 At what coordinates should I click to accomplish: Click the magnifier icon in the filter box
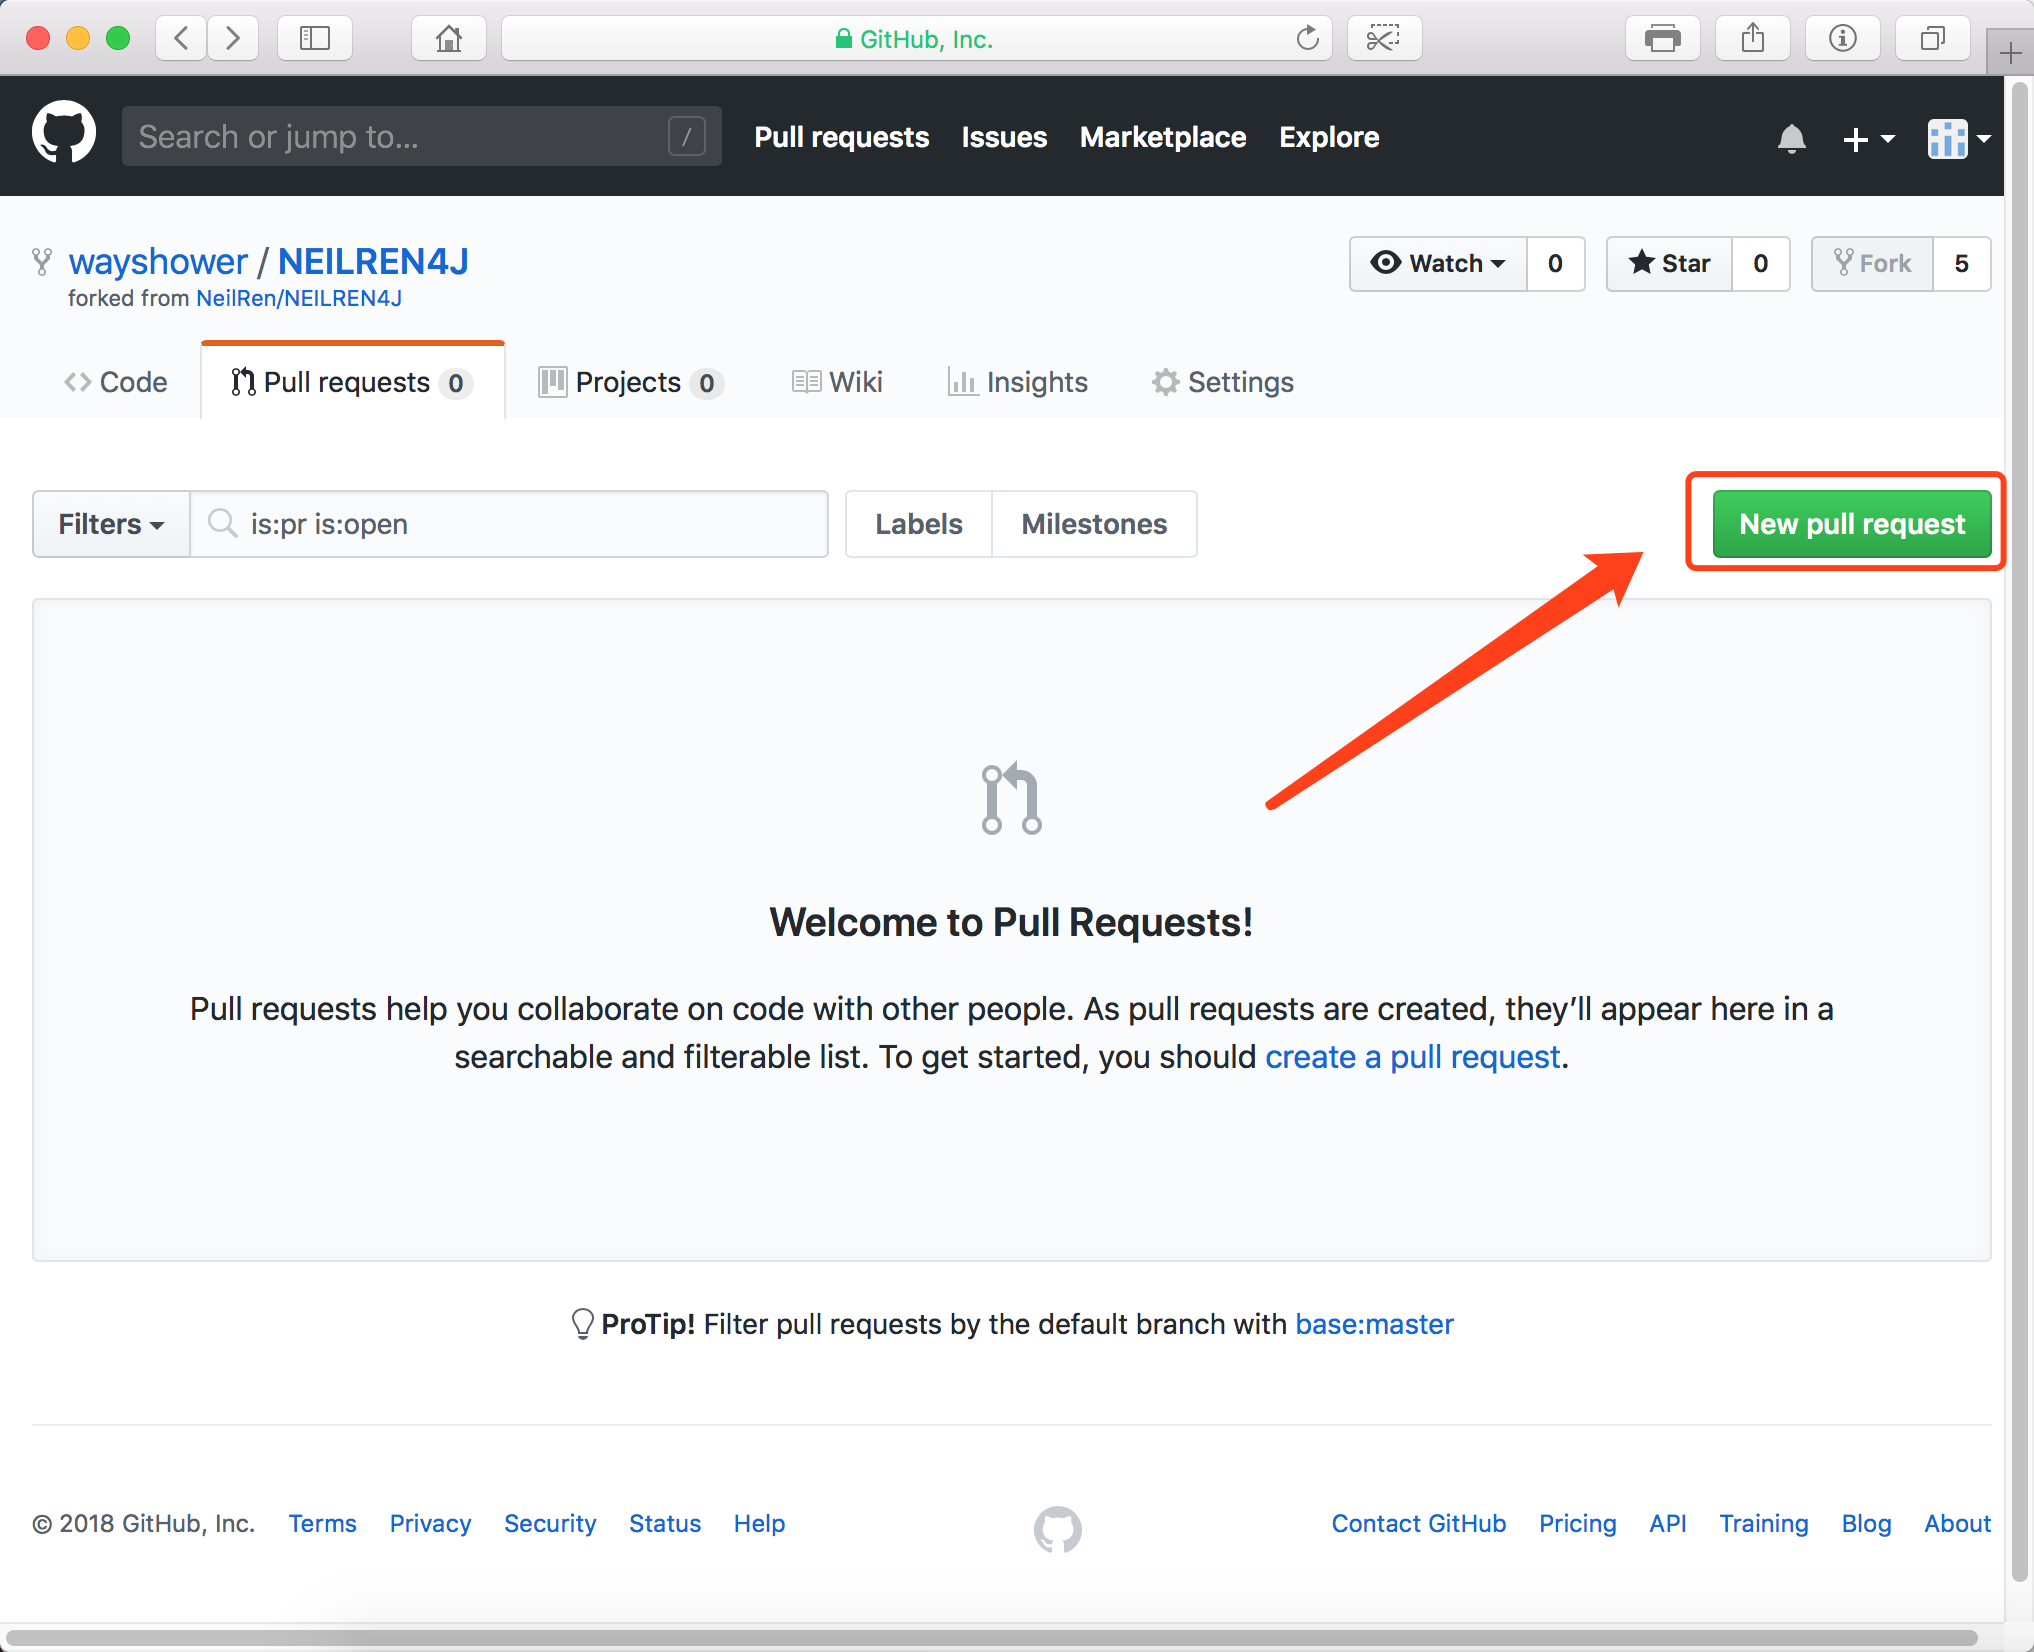pyautogui.click(x=222, y=522)
